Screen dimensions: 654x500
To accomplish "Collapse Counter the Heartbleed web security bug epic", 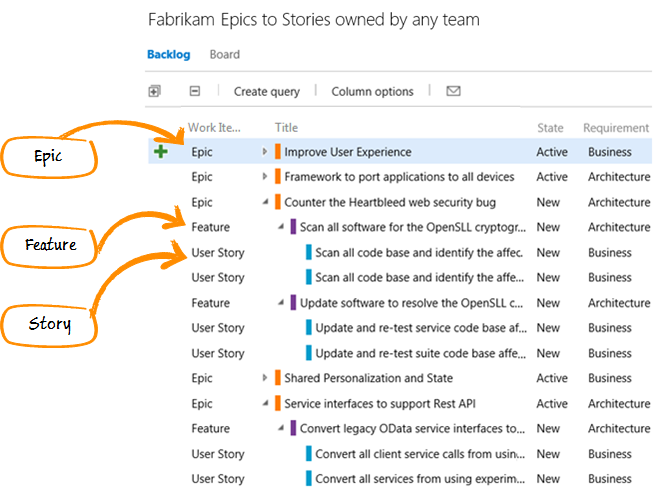I will tap(265, 202).
